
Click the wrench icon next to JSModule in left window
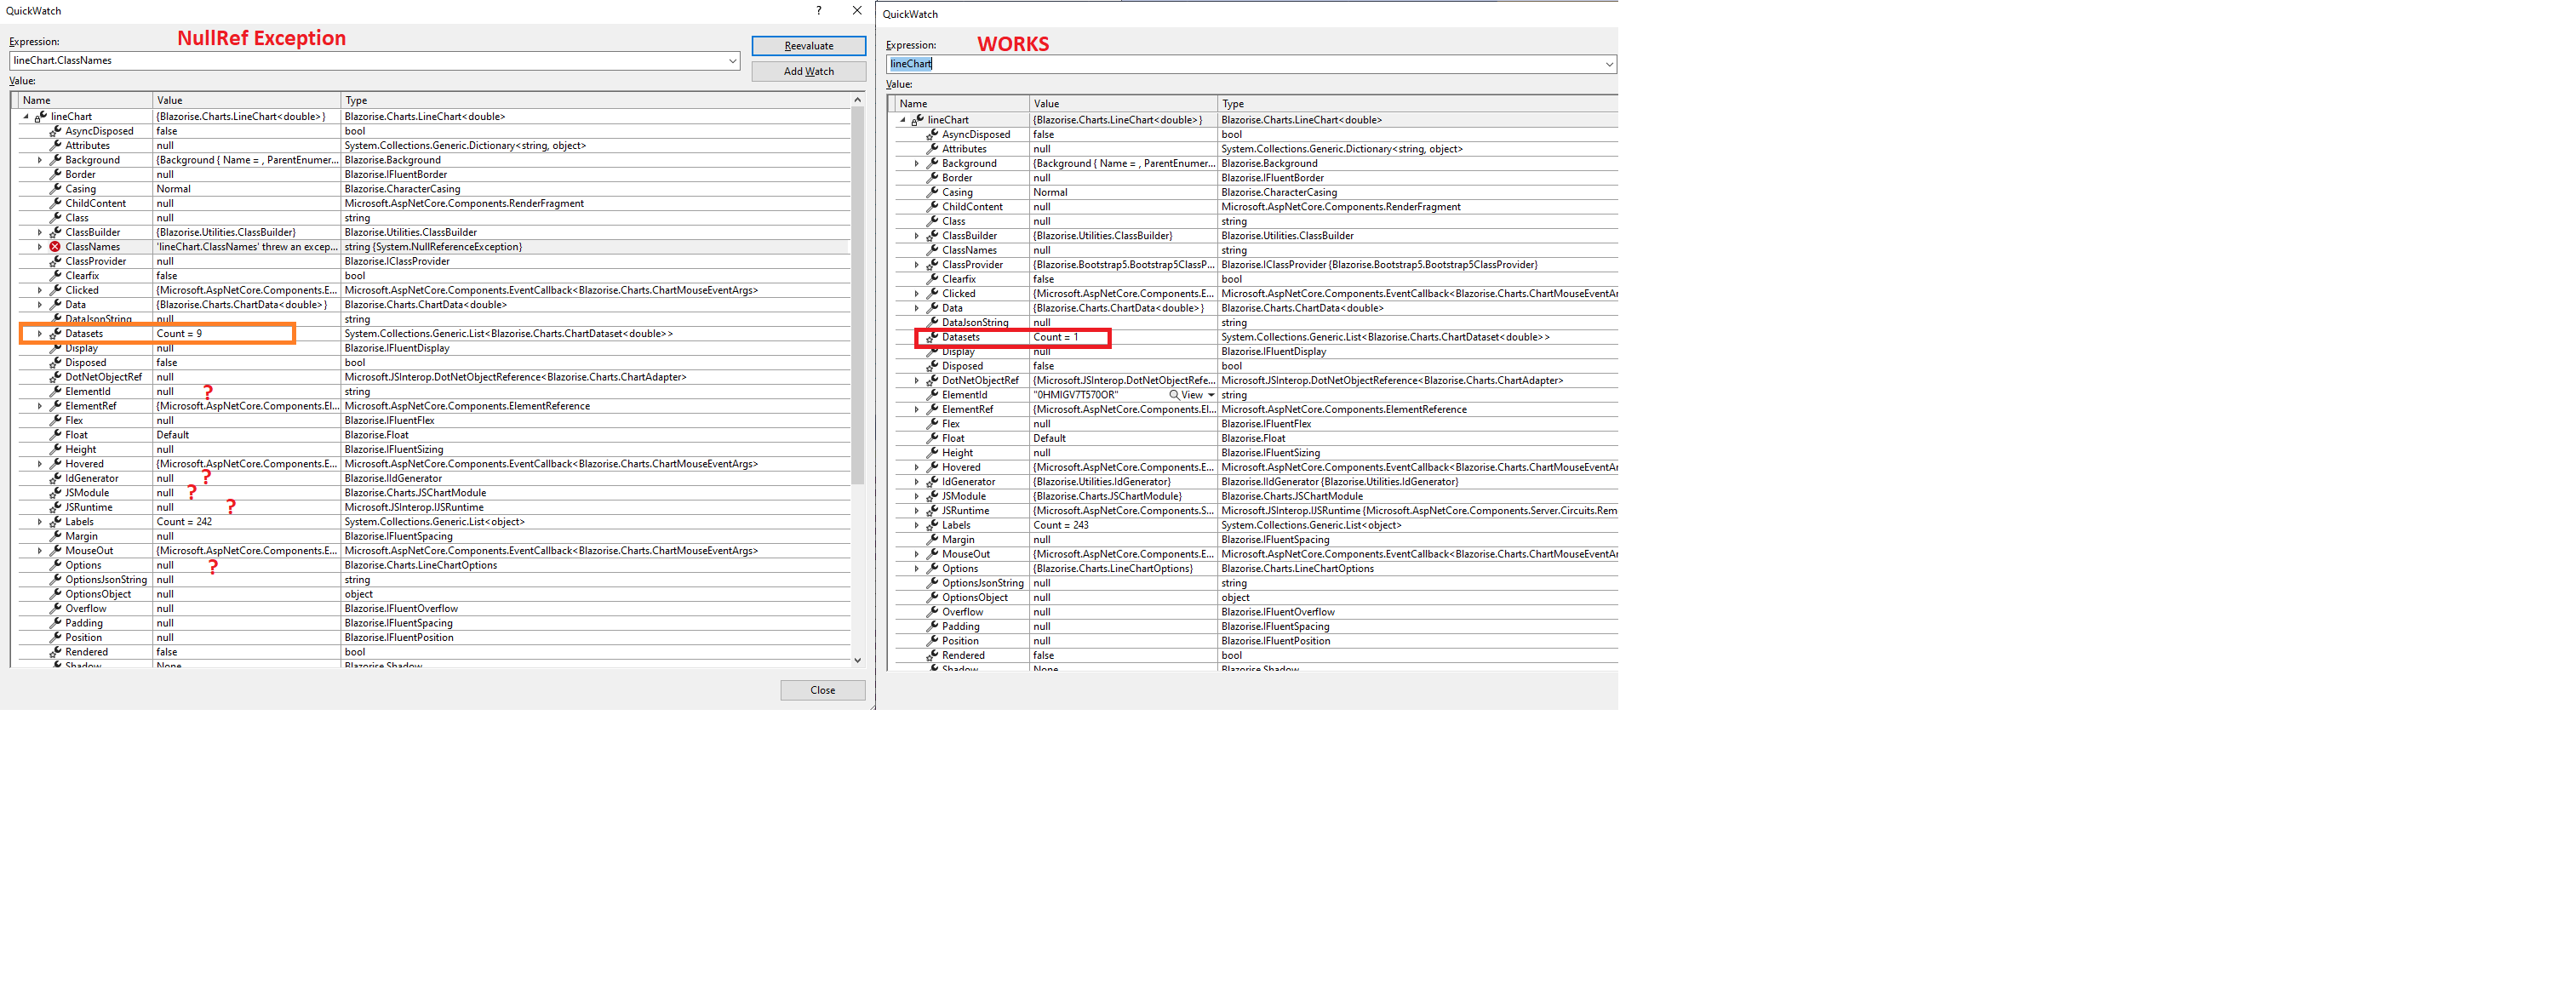tap(55, 493)
